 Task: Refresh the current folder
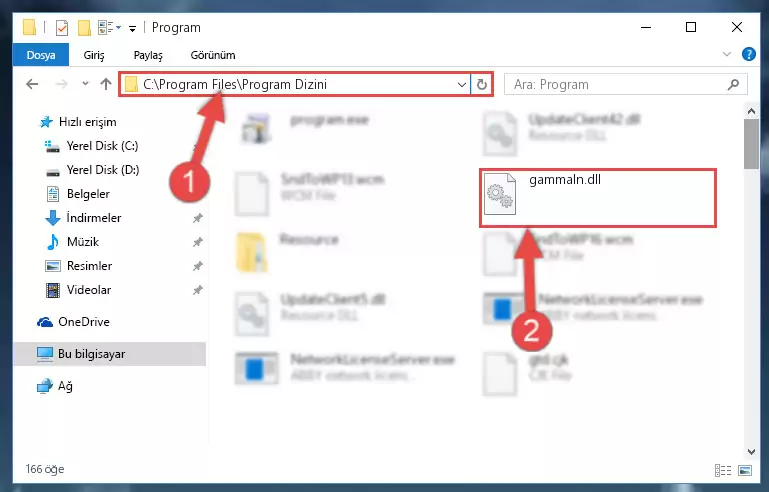[x=482, y=84]
